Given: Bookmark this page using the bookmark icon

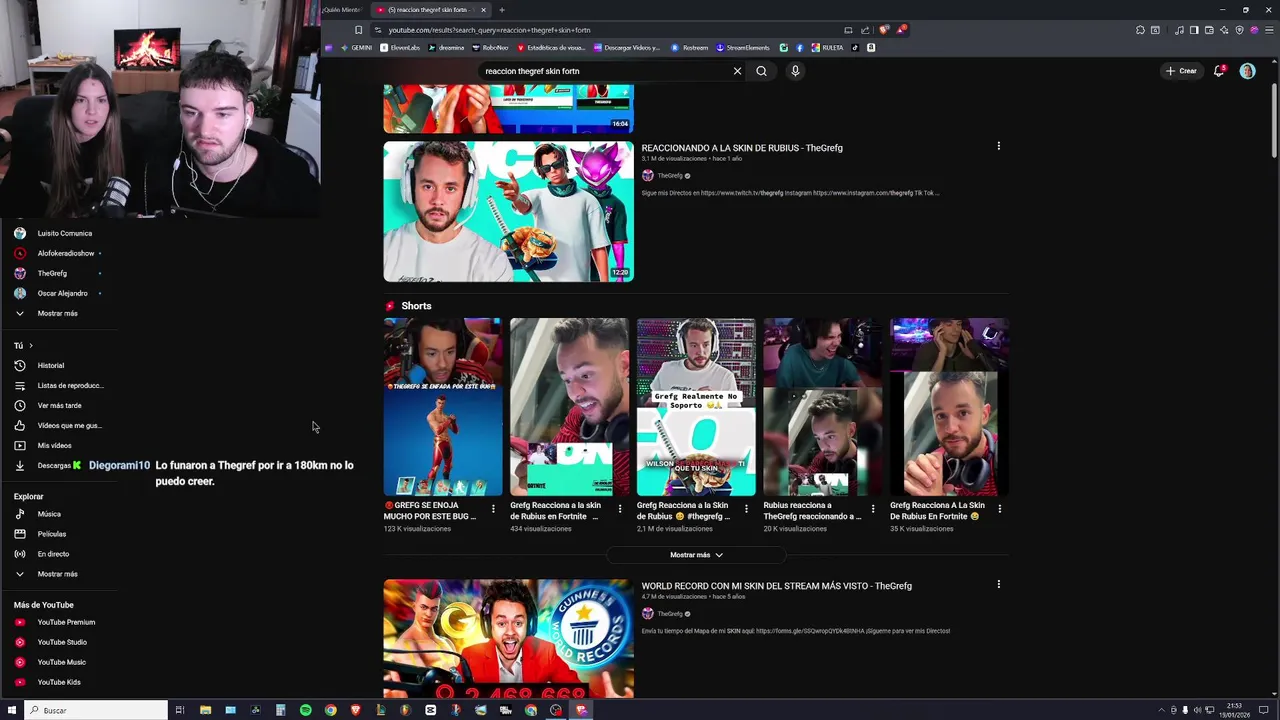Looking at the screenshot, I should click(358, 30).
